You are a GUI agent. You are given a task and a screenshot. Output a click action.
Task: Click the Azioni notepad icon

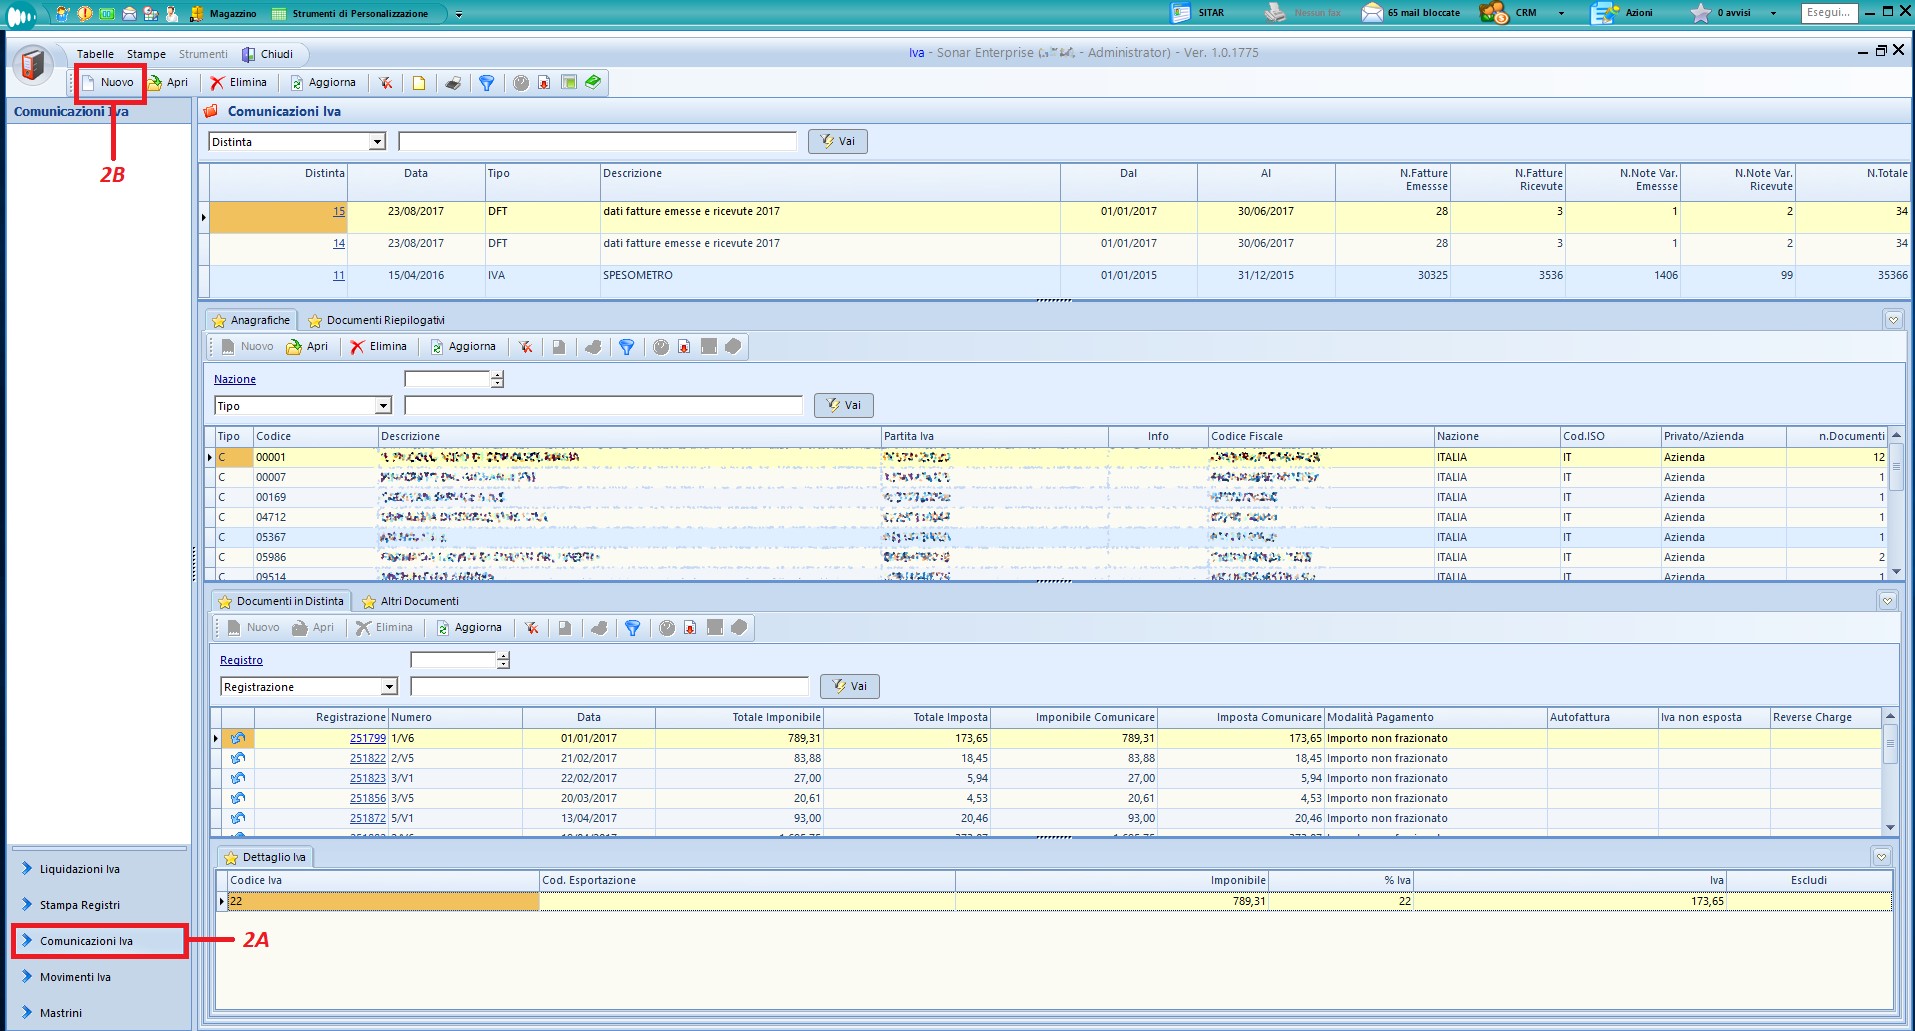point(1604,13)
